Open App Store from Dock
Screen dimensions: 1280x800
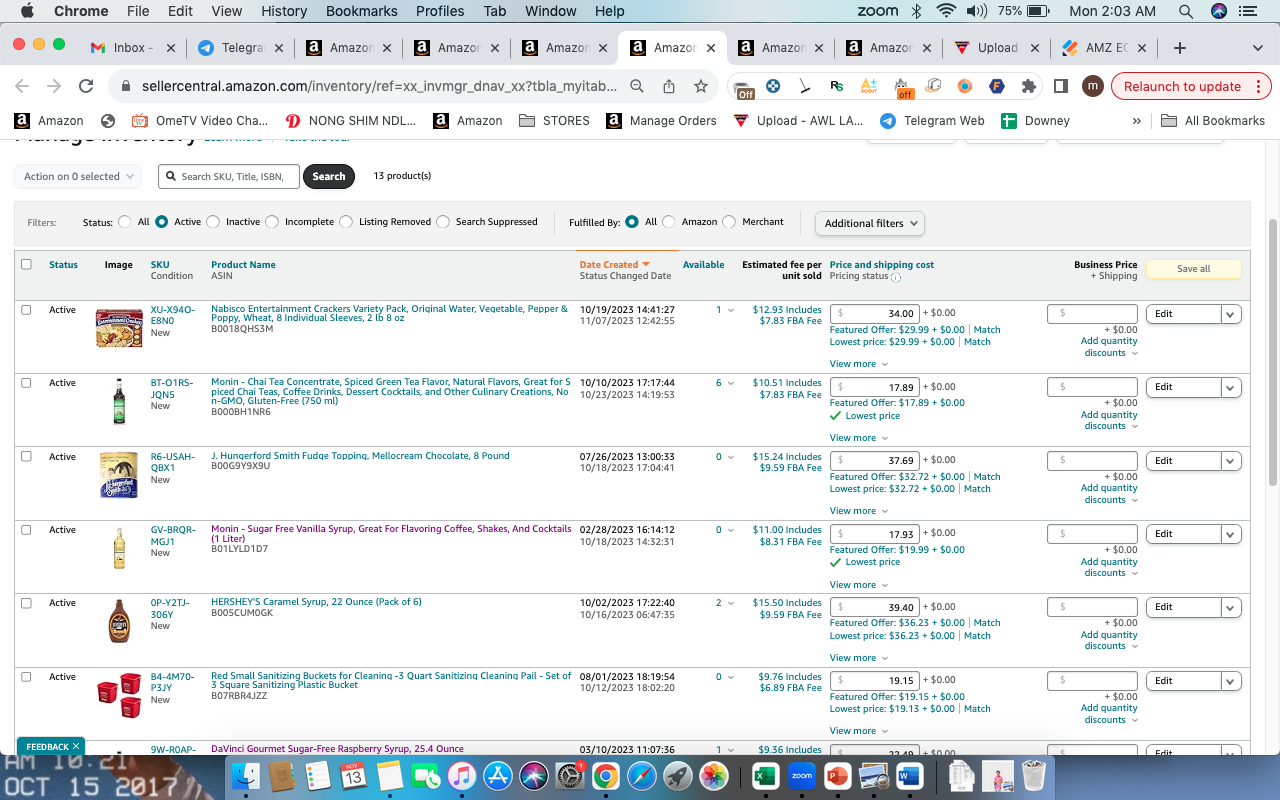tap(497, 775)
